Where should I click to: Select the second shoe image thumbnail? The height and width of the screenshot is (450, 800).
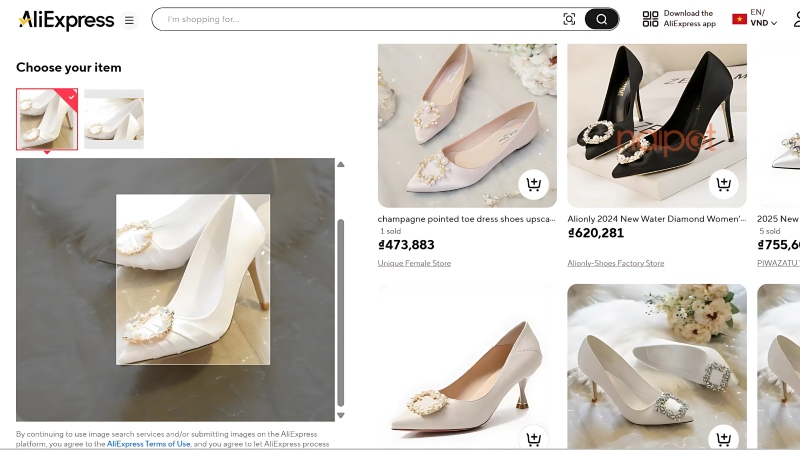114,119
